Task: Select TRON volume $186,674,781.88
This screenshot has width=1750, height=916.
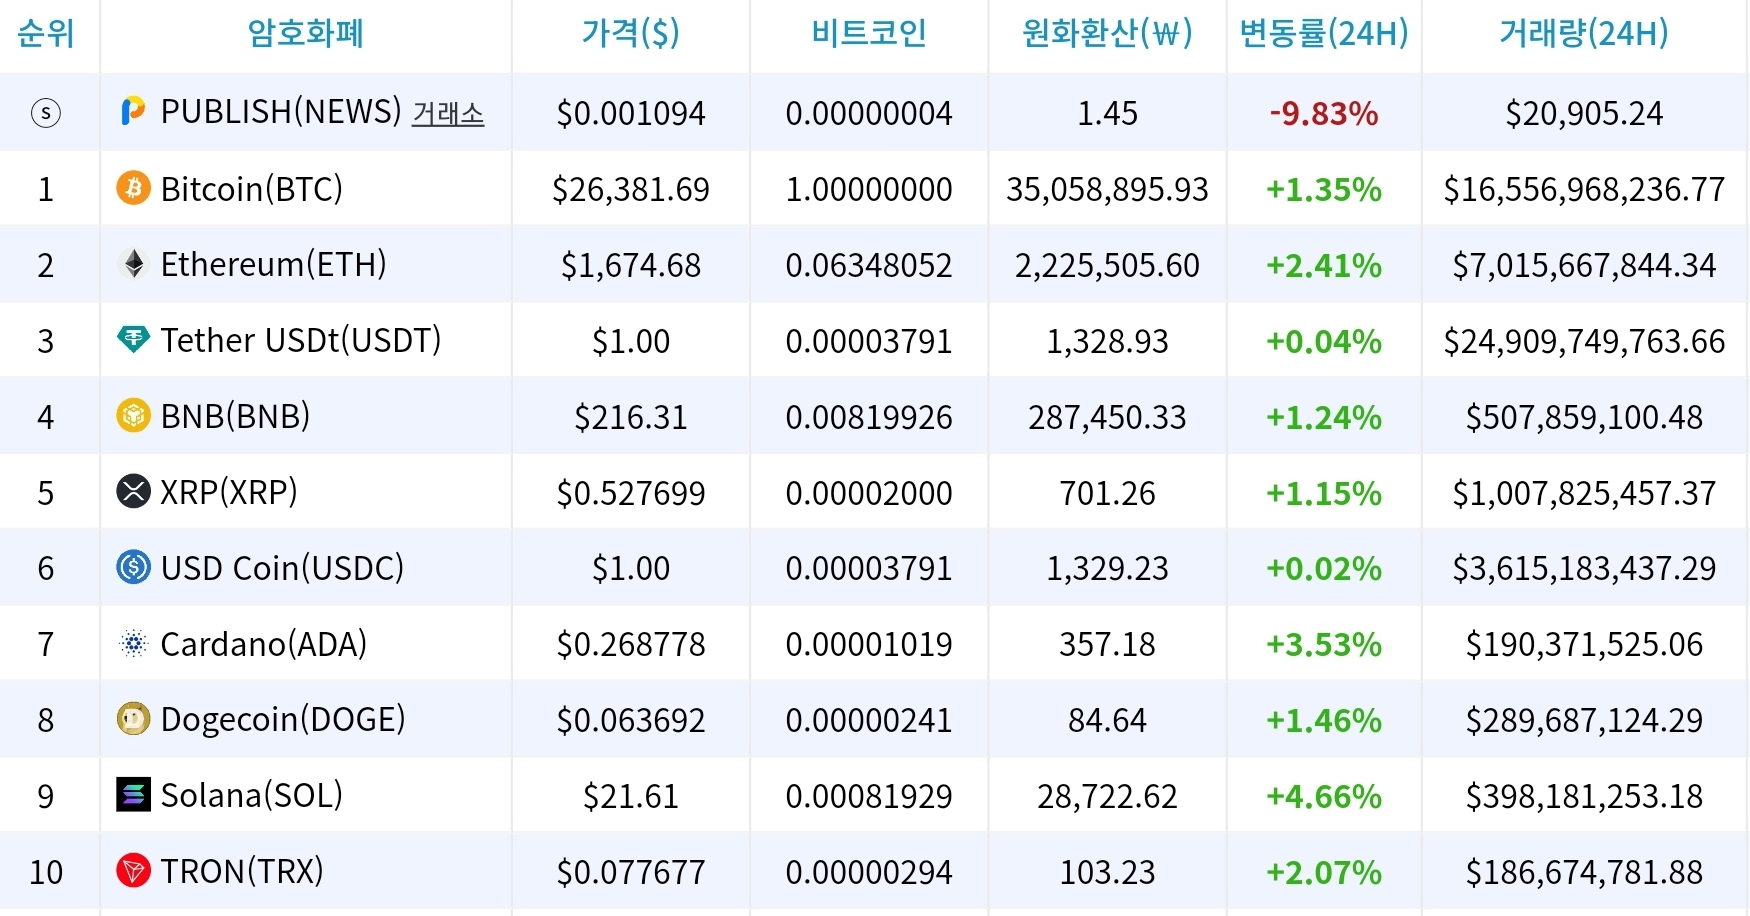Action: click(x=1584, y=872)
